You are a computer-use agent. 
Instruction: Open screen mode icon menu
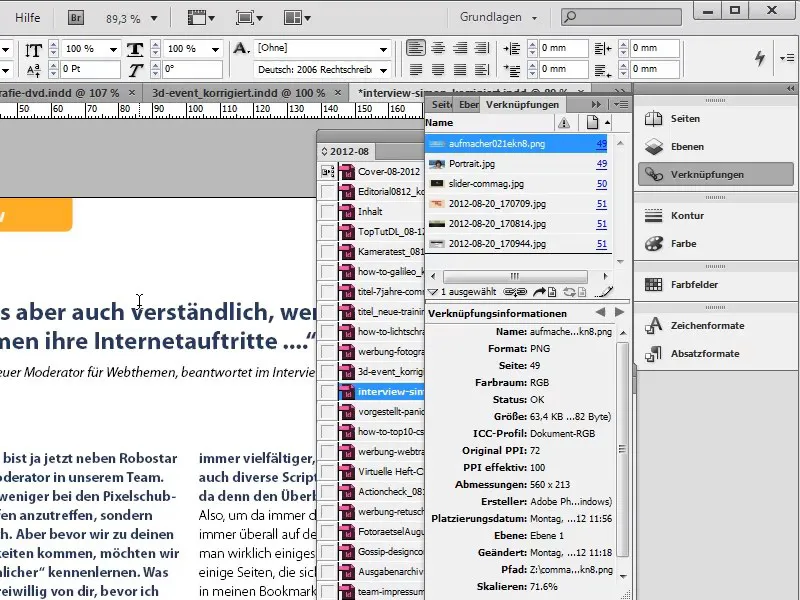pyautogui.click(x=249, y=18)
